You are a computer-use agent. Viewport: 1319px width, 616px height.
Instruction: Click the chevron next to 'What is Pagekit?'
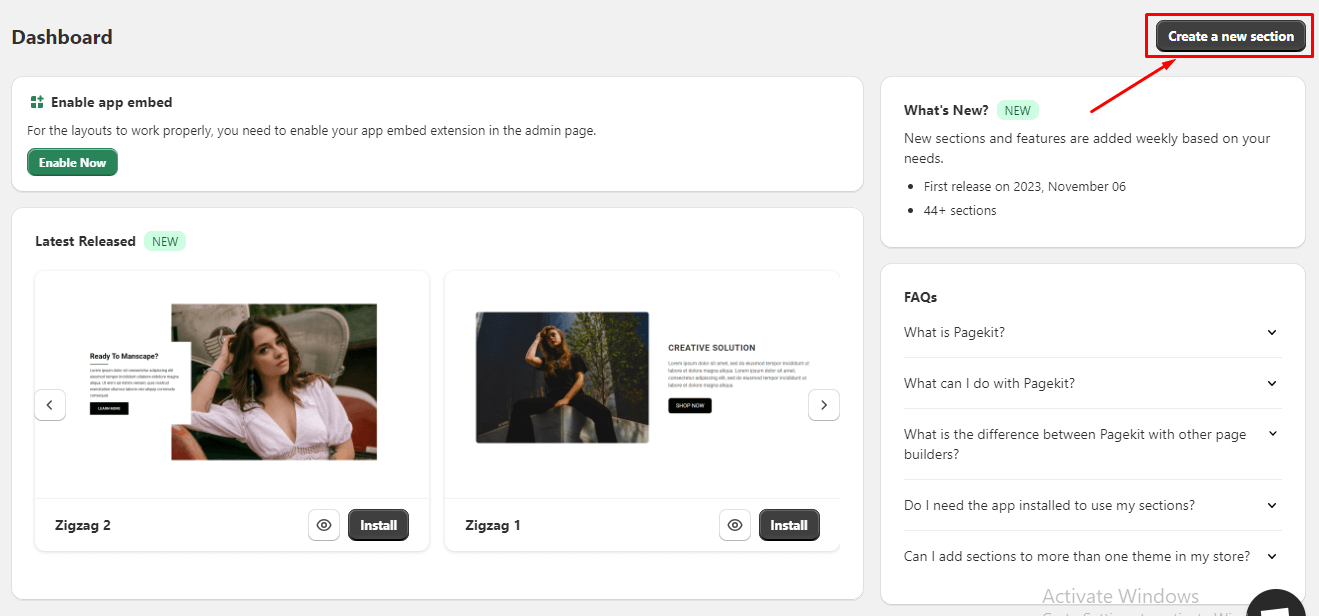click(1272, 332)
